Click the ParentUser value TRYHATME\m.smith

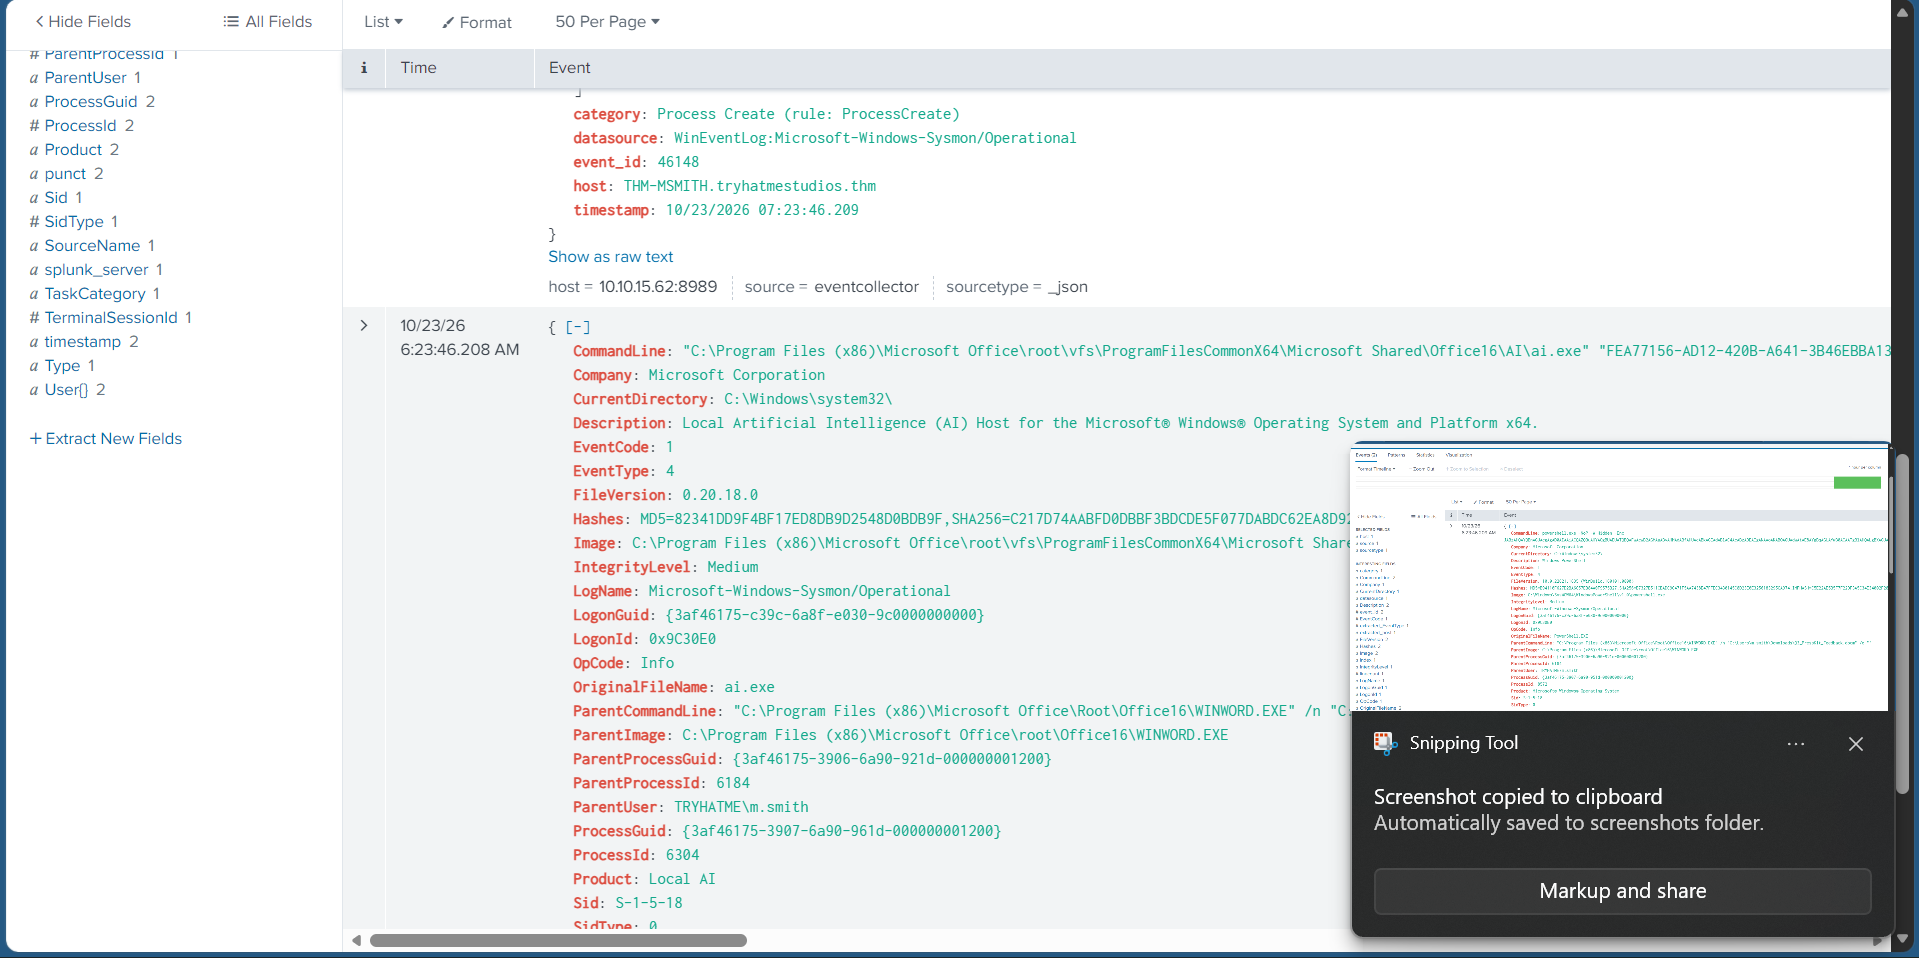pyautogui.click(x=741, y=807)
